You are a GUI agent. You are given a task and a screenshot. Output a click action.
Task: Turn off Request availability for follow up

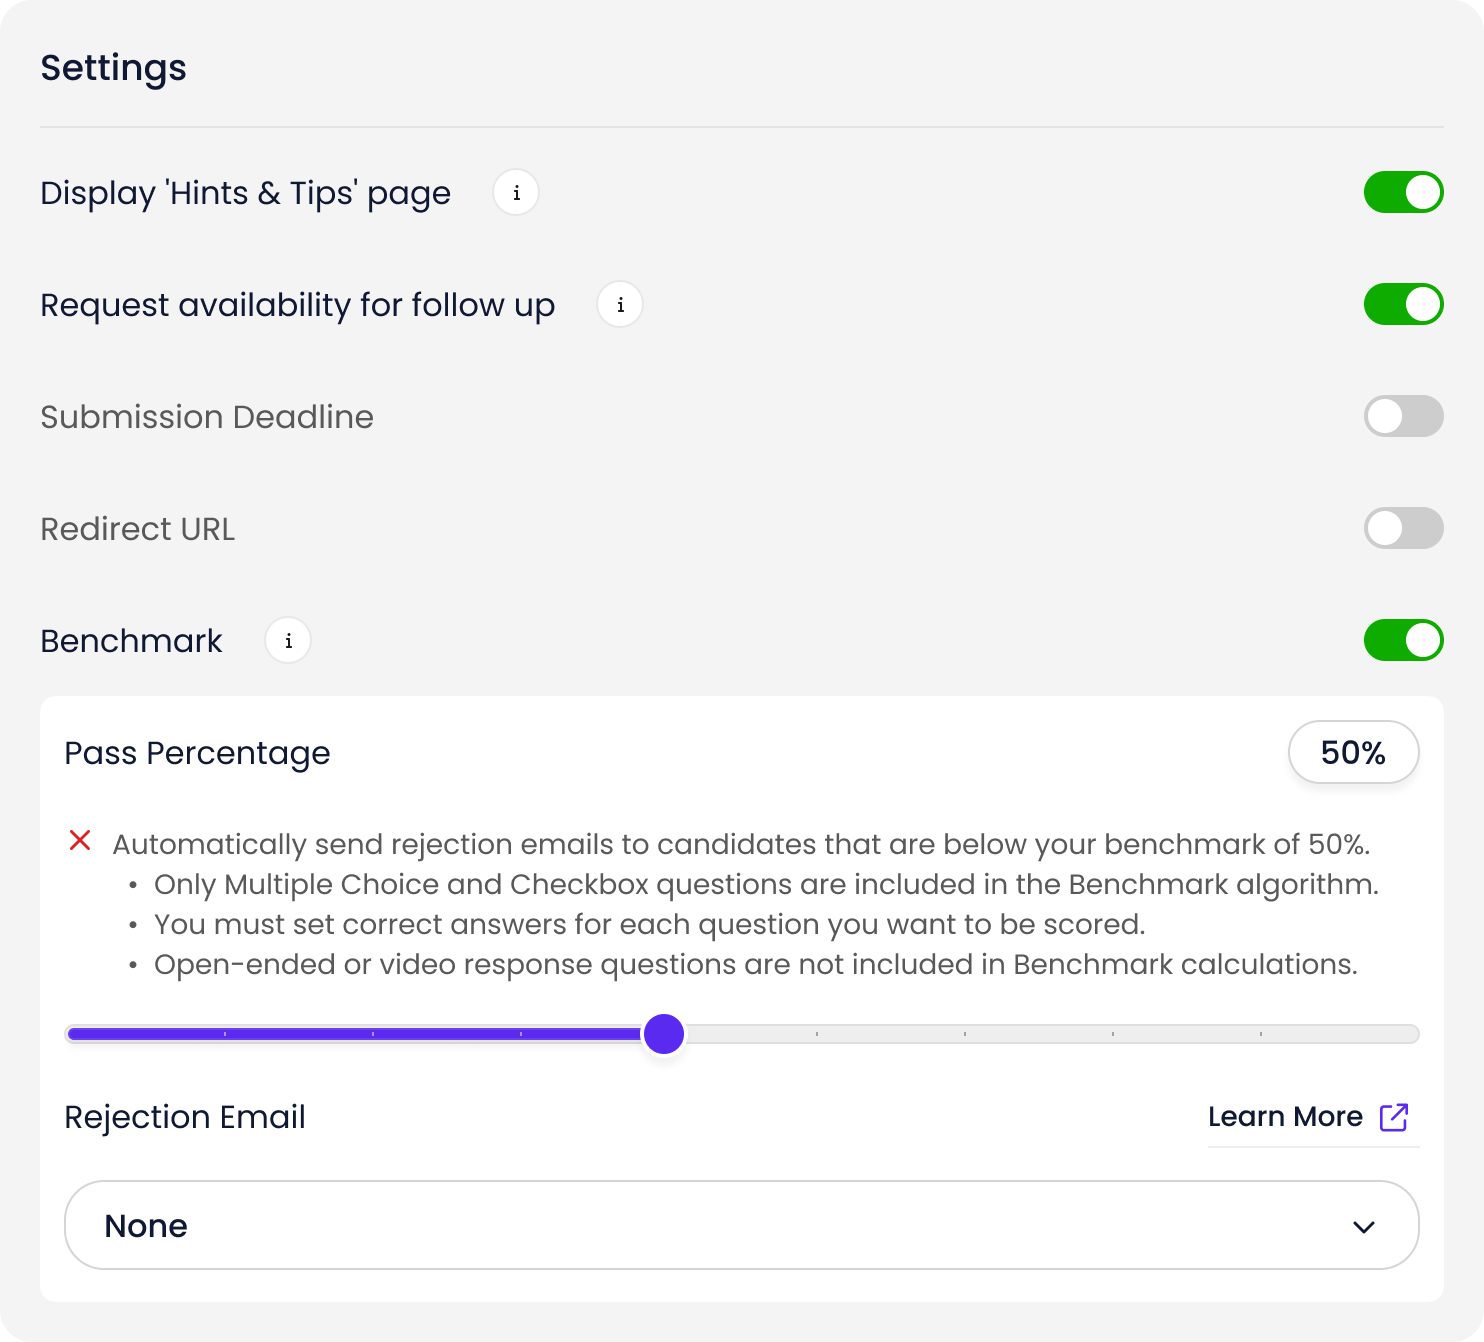(x=1403, y=305)
